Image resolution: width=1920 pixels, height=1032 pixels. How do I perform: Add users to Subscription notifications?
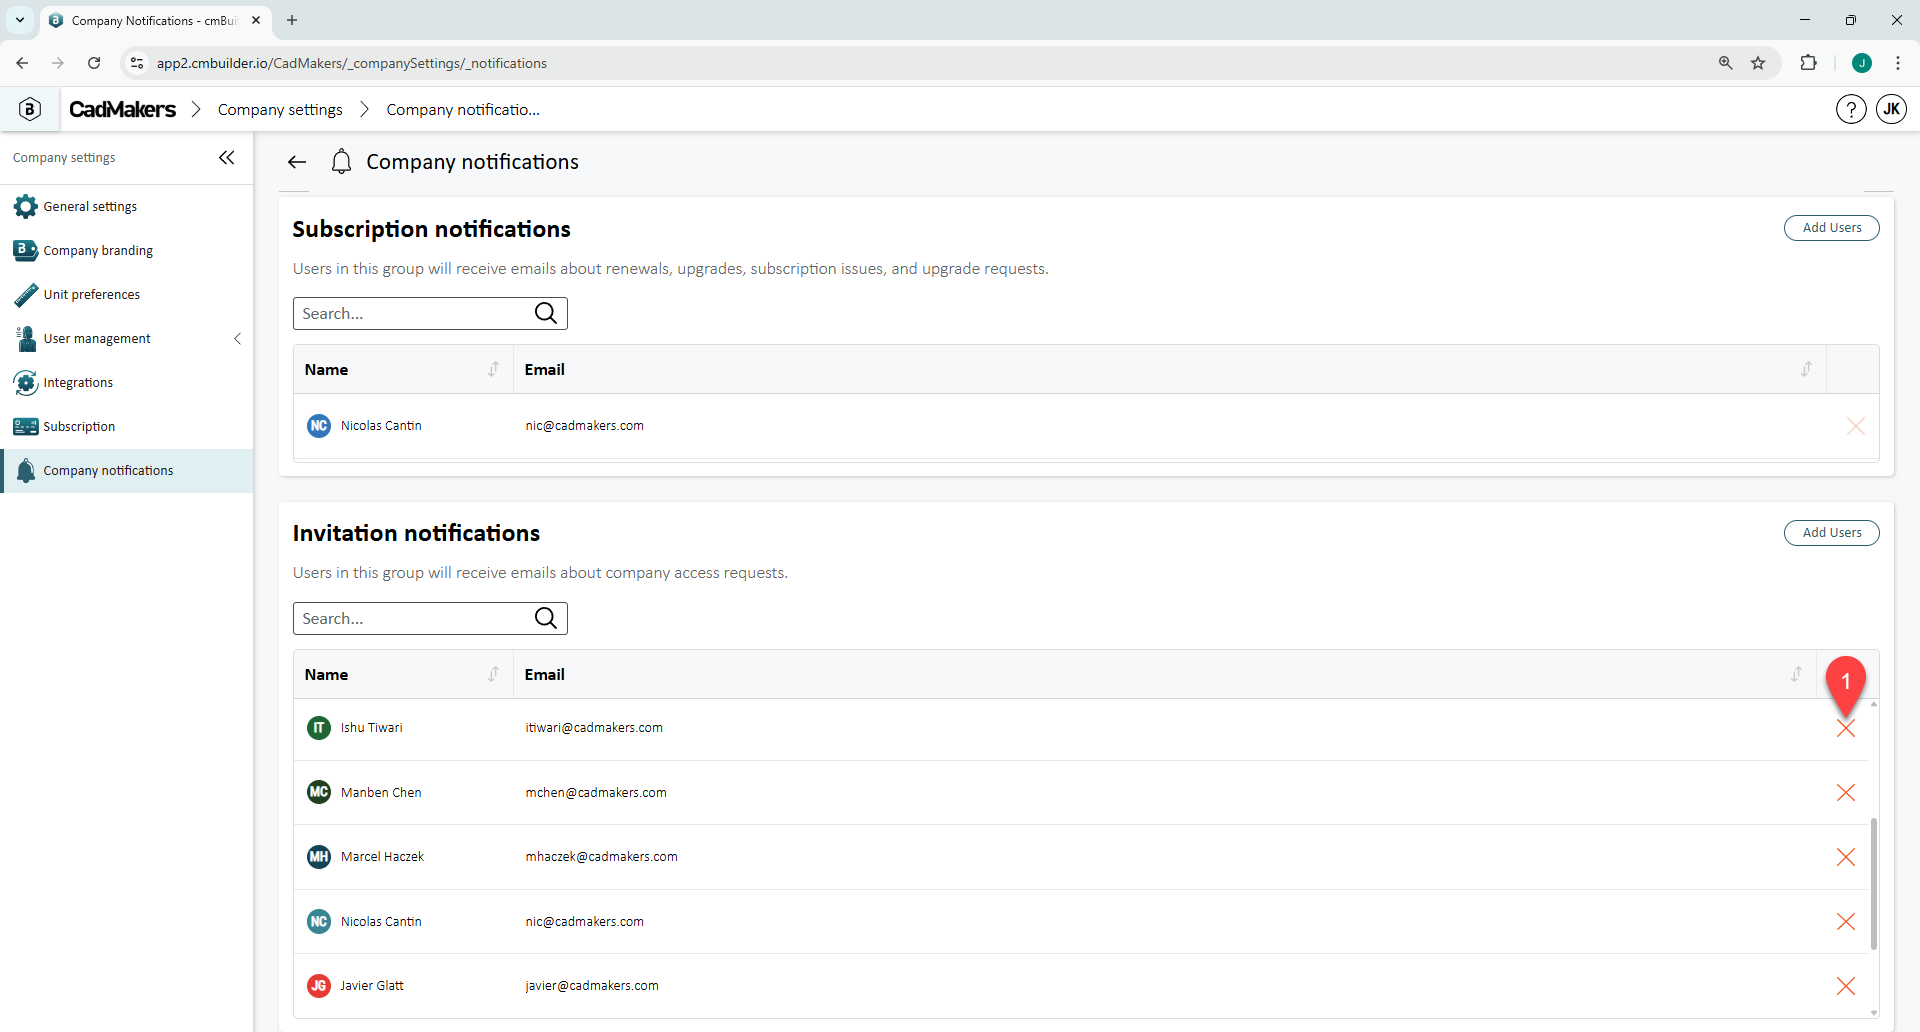(x=1831, y=228)
